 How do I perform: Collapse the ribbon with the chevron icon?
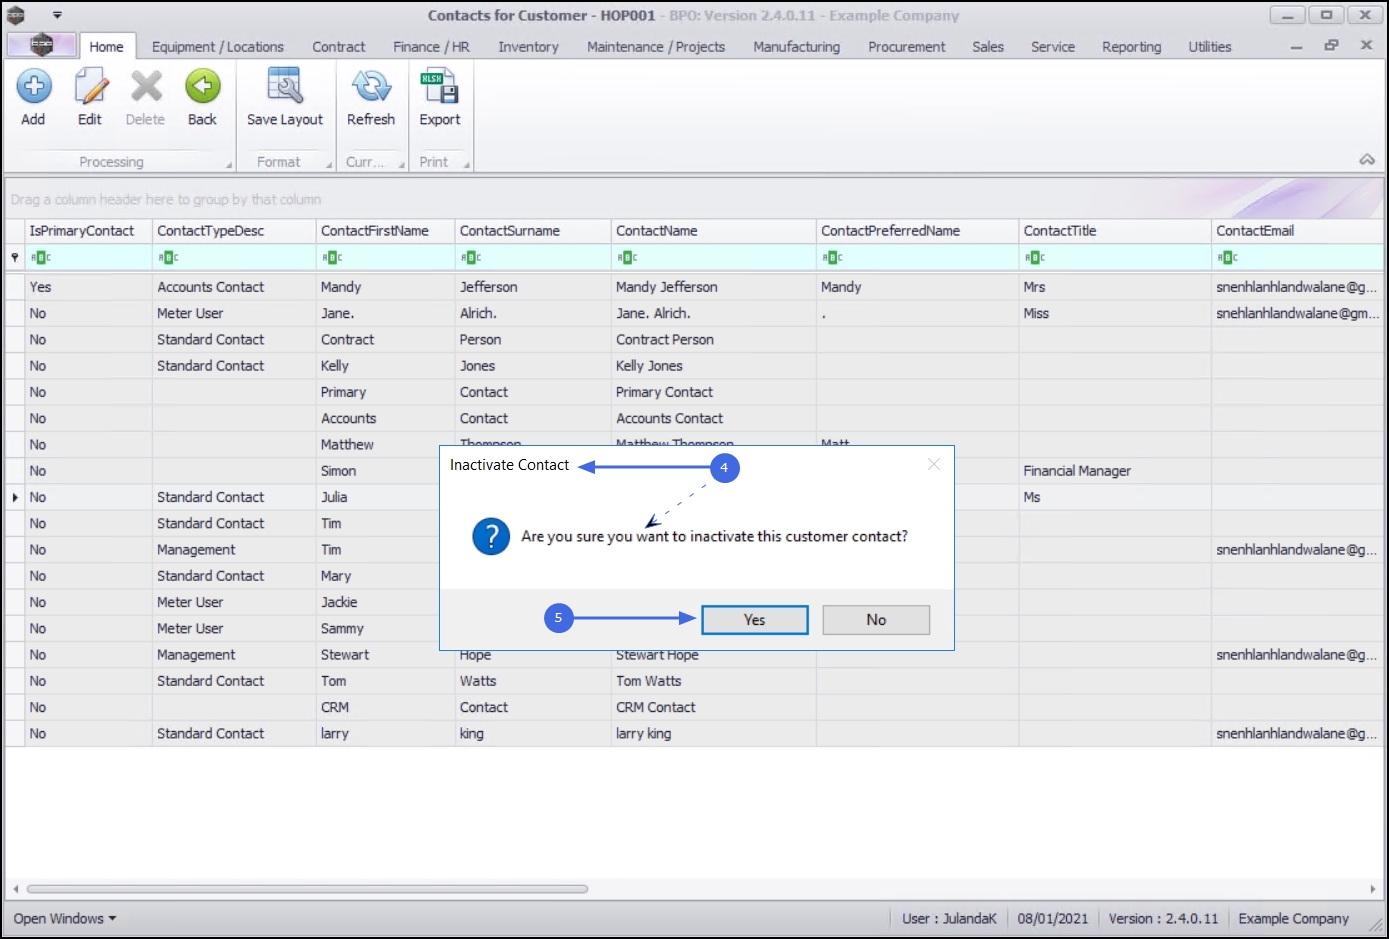coord(1367,160)
